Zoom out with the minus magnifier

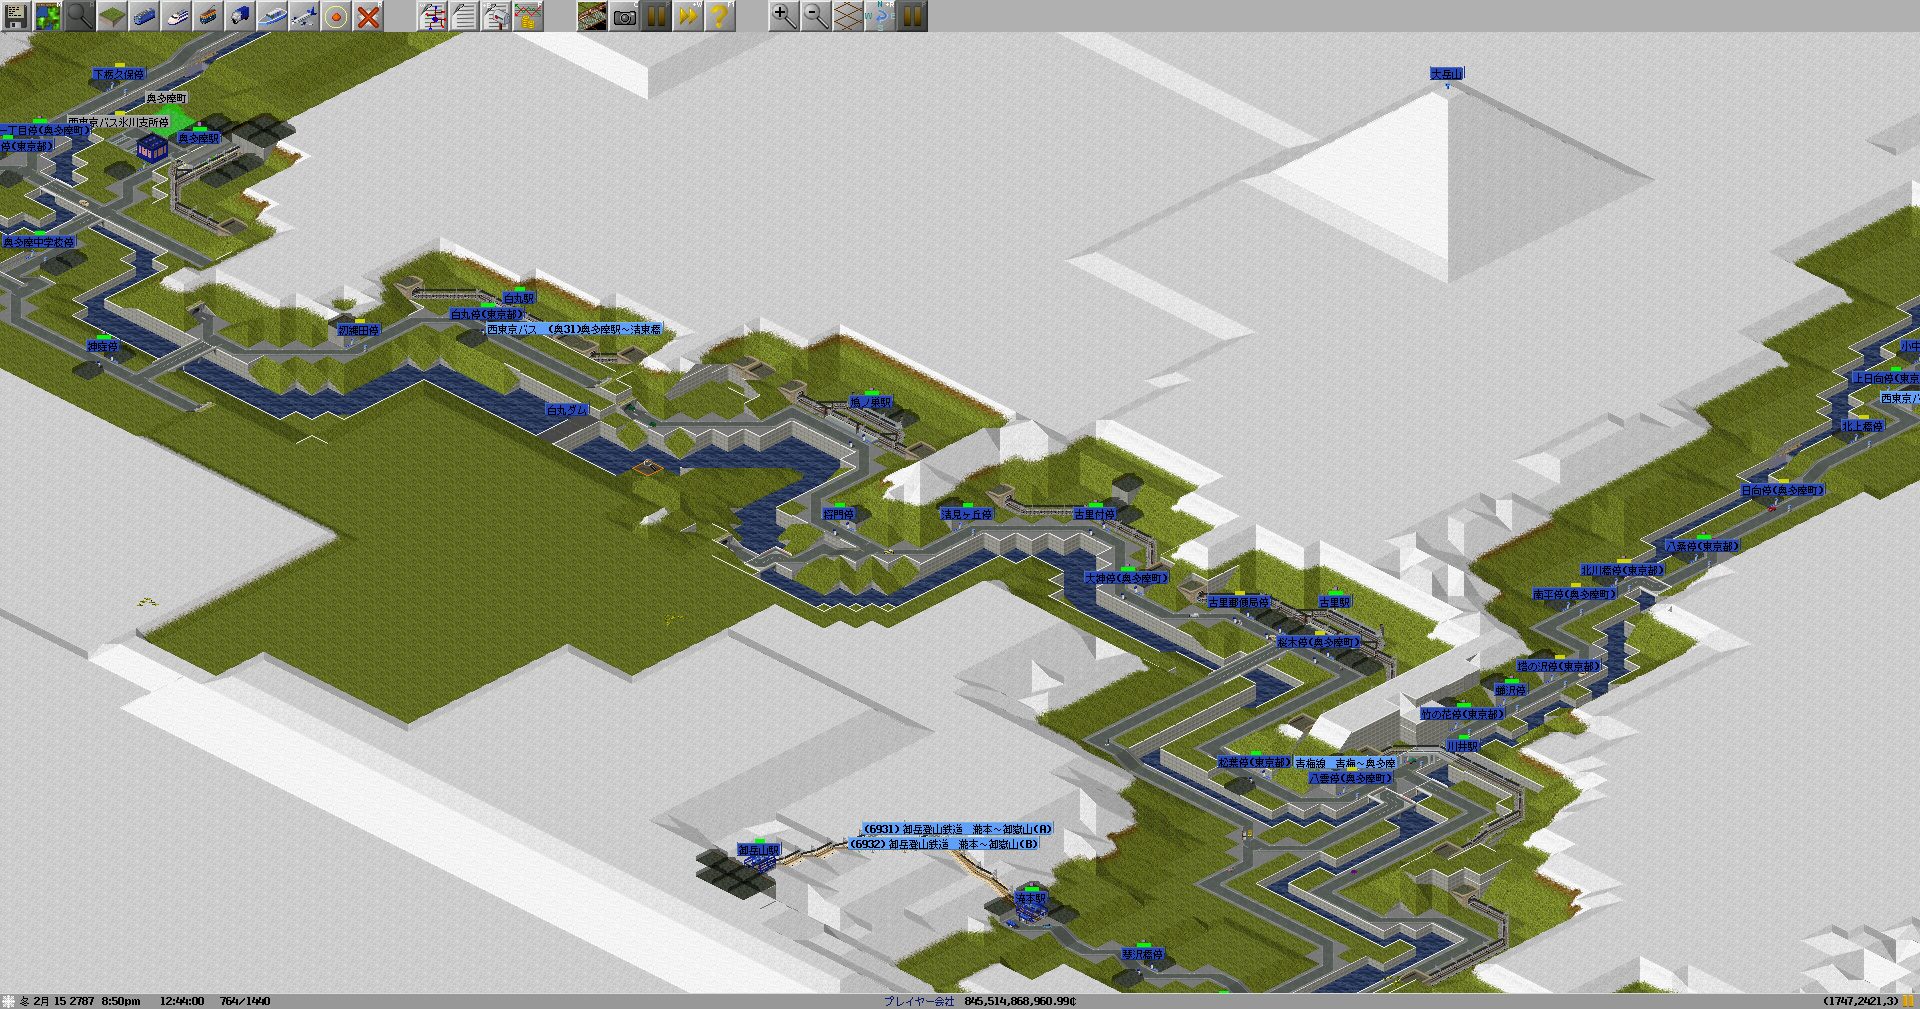pos(816,16)
